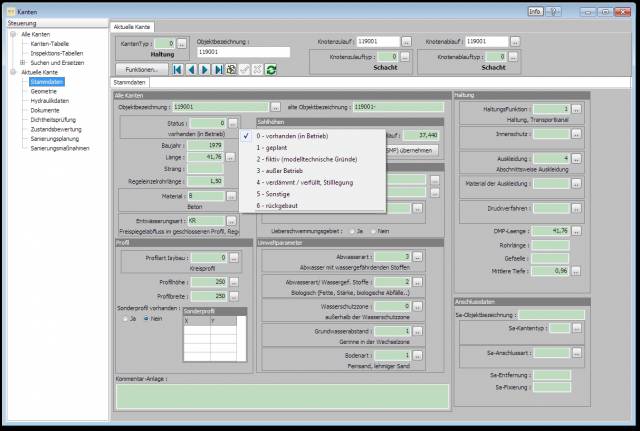Click the help question mark icon
This screenshot has height=431, width=640.
coord(554,10)
